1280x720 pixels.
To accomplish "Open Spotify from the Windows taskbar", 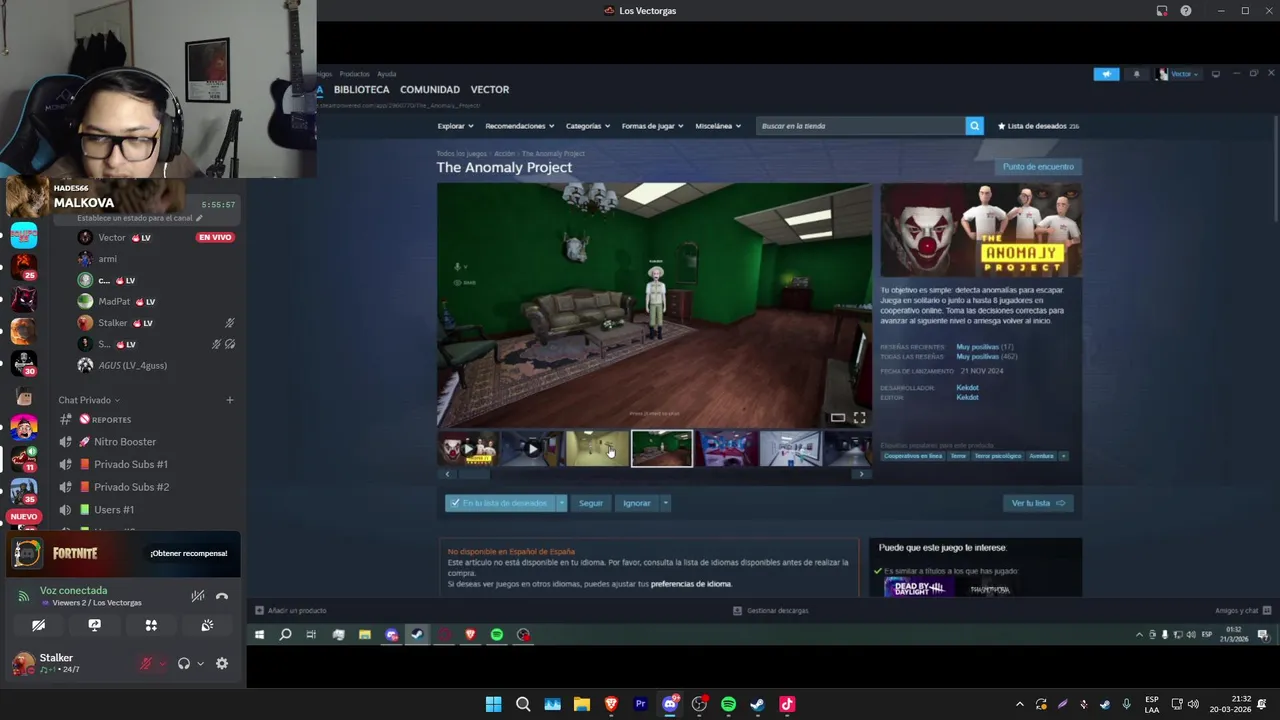I will tap(728, 704).
